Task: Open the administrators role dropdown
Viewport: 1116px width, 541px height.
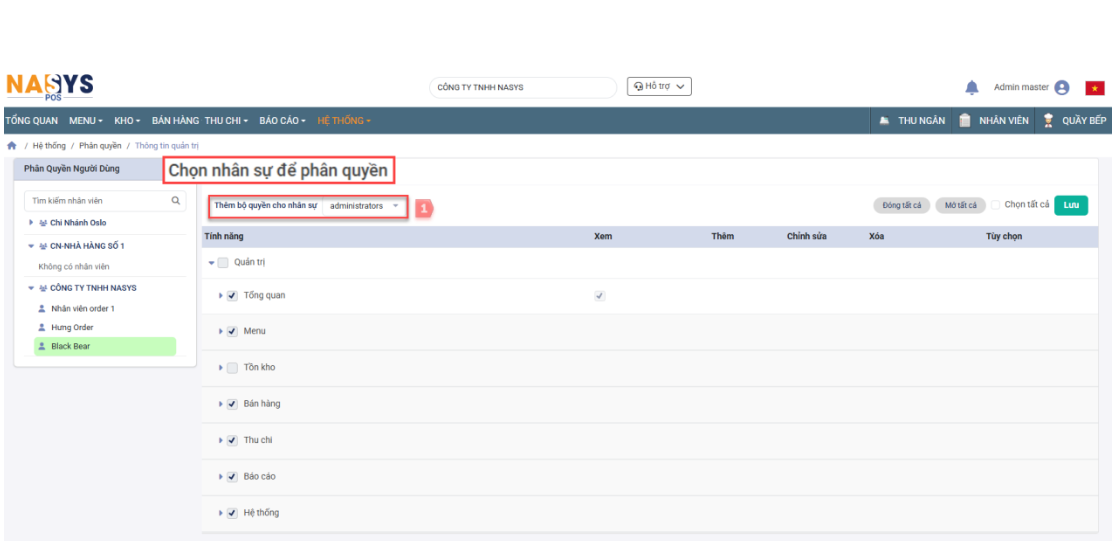Action: tap(364, 206)
